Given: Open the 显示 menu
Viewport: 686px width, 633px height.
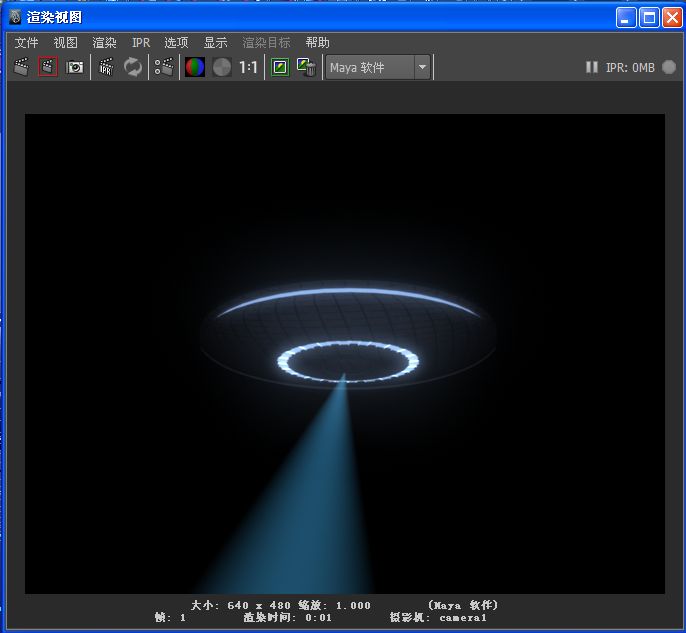Looking at the screenshot, I should [x=215, y=43].
